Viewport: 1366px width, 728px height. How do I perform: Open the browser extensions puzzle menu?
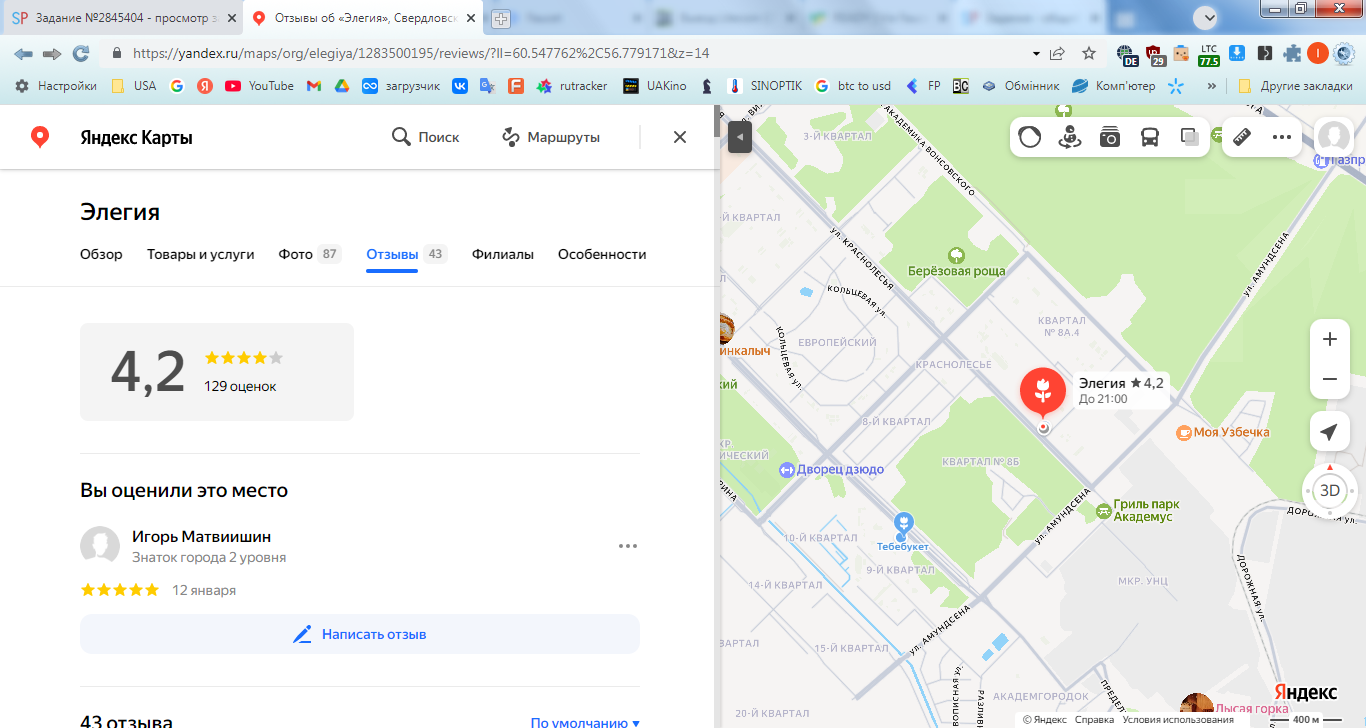[x=1292, y=53]
